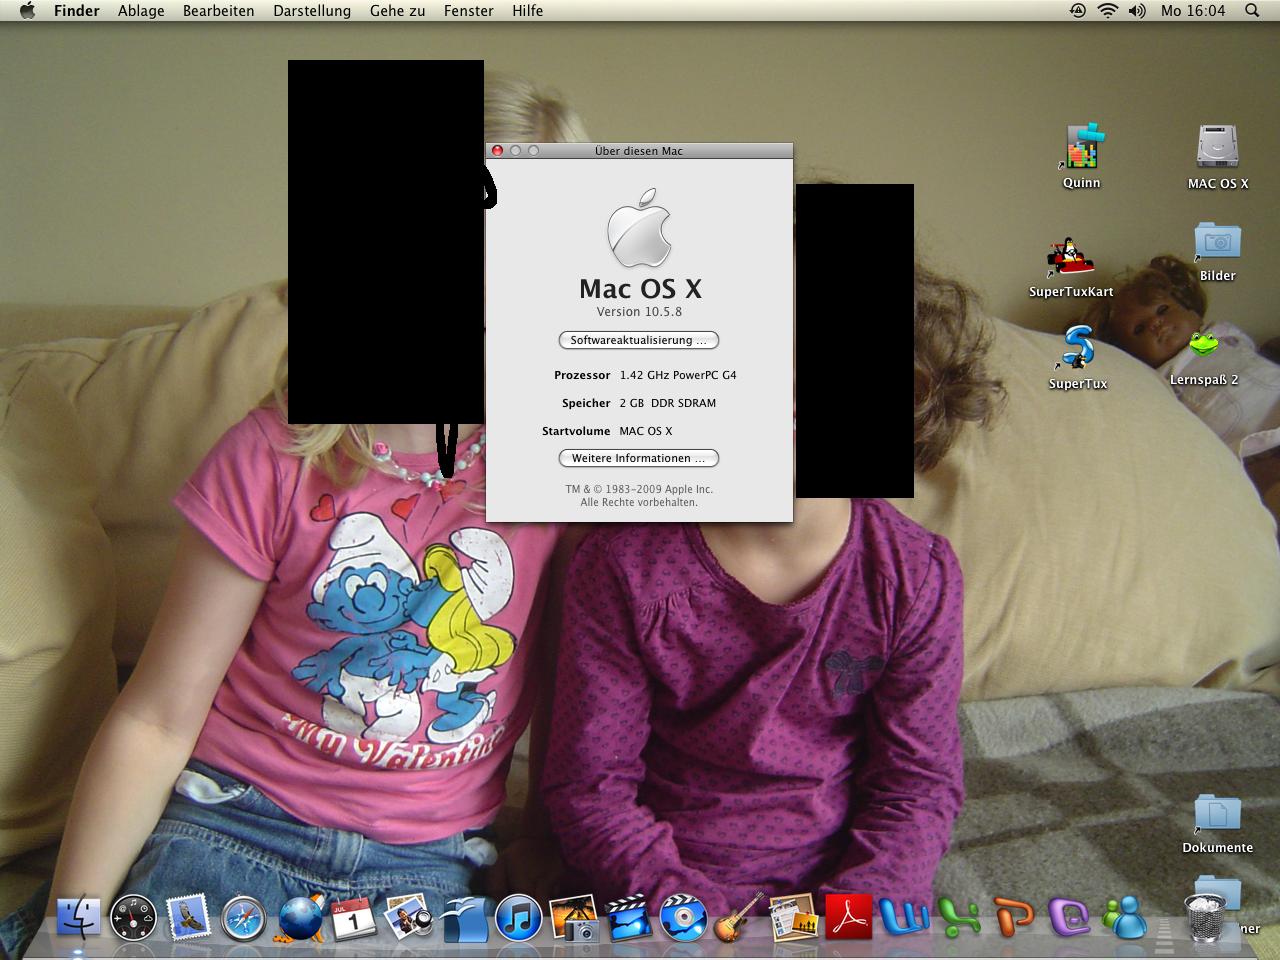The height and width of the screenshot is (960, 1280).
Task: Open iTunes in the Dock
Action: click(x=518, y=918)
